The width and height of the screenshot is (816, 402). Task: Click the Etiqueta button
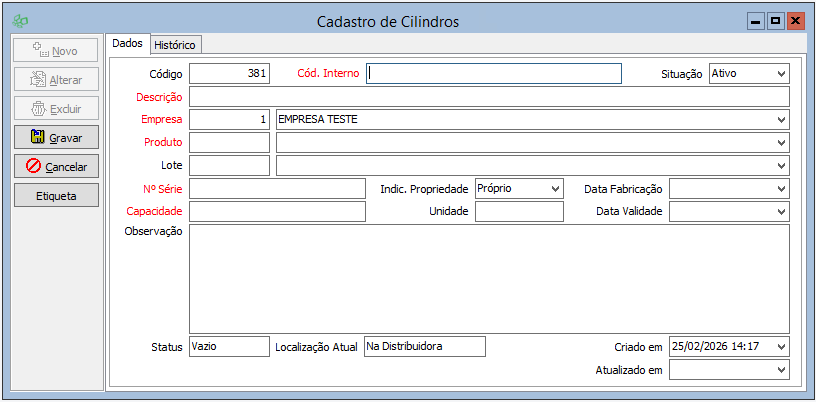click(56, 195)
